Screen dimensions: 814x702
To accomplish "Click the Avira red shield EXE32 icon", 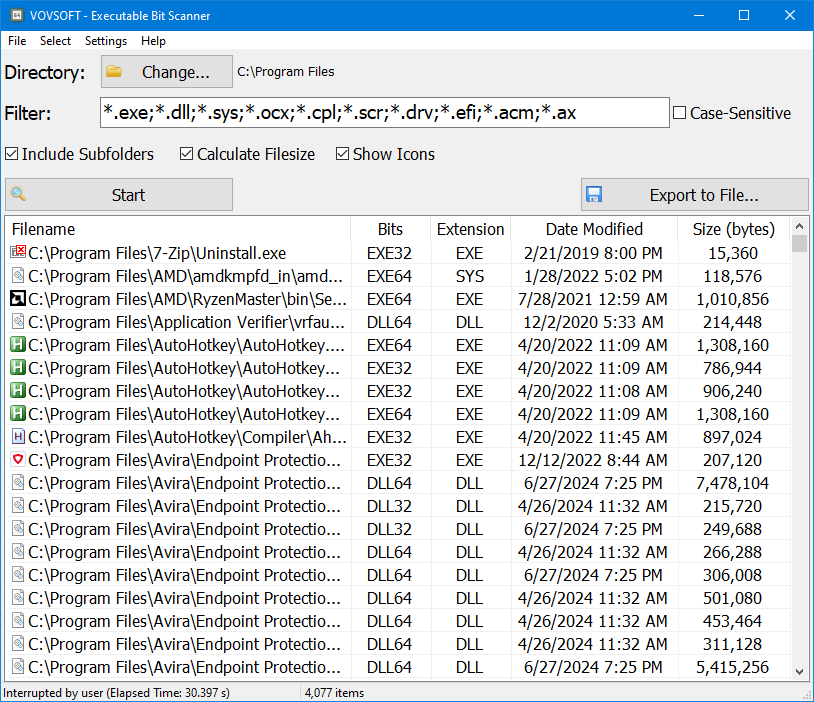I will click(x=18, y=460).
